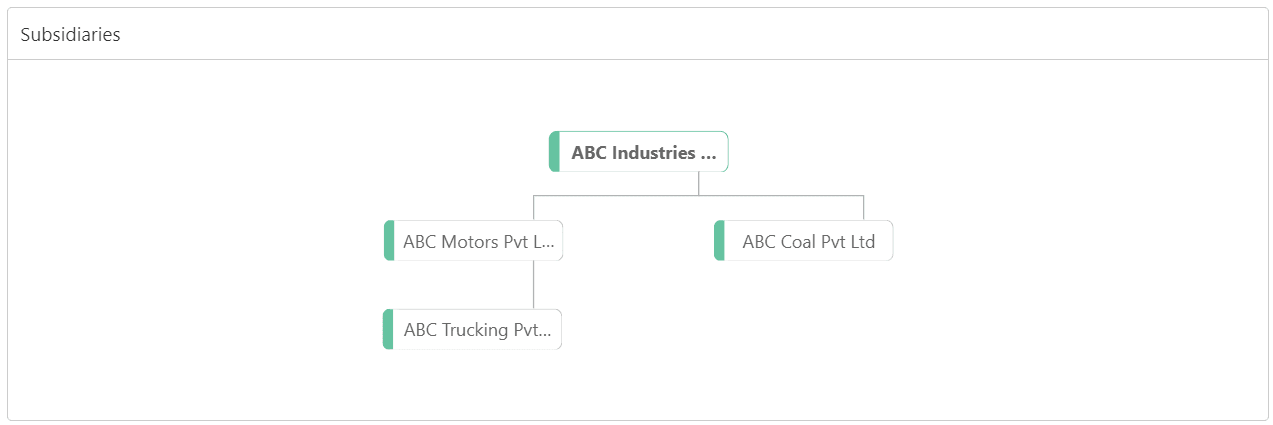Click the green bar on ABC Trucking node

[388, 329]
